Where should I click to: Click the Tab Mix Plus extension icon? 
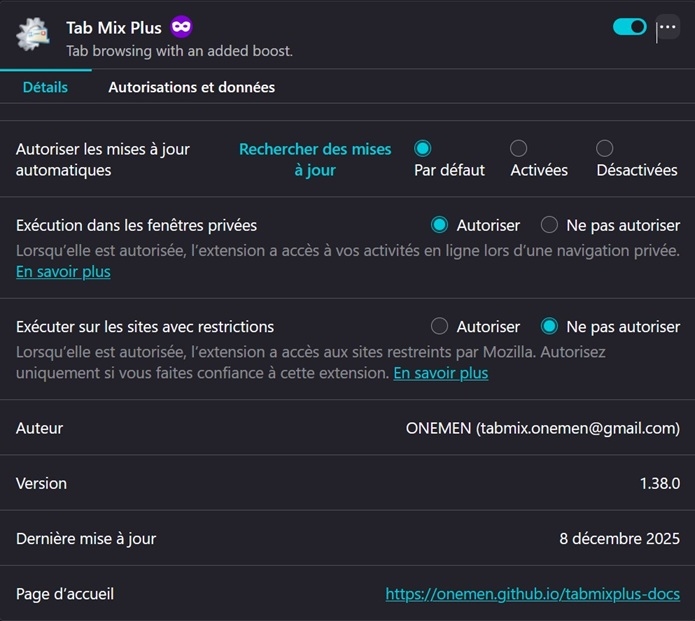click(33, 33)
